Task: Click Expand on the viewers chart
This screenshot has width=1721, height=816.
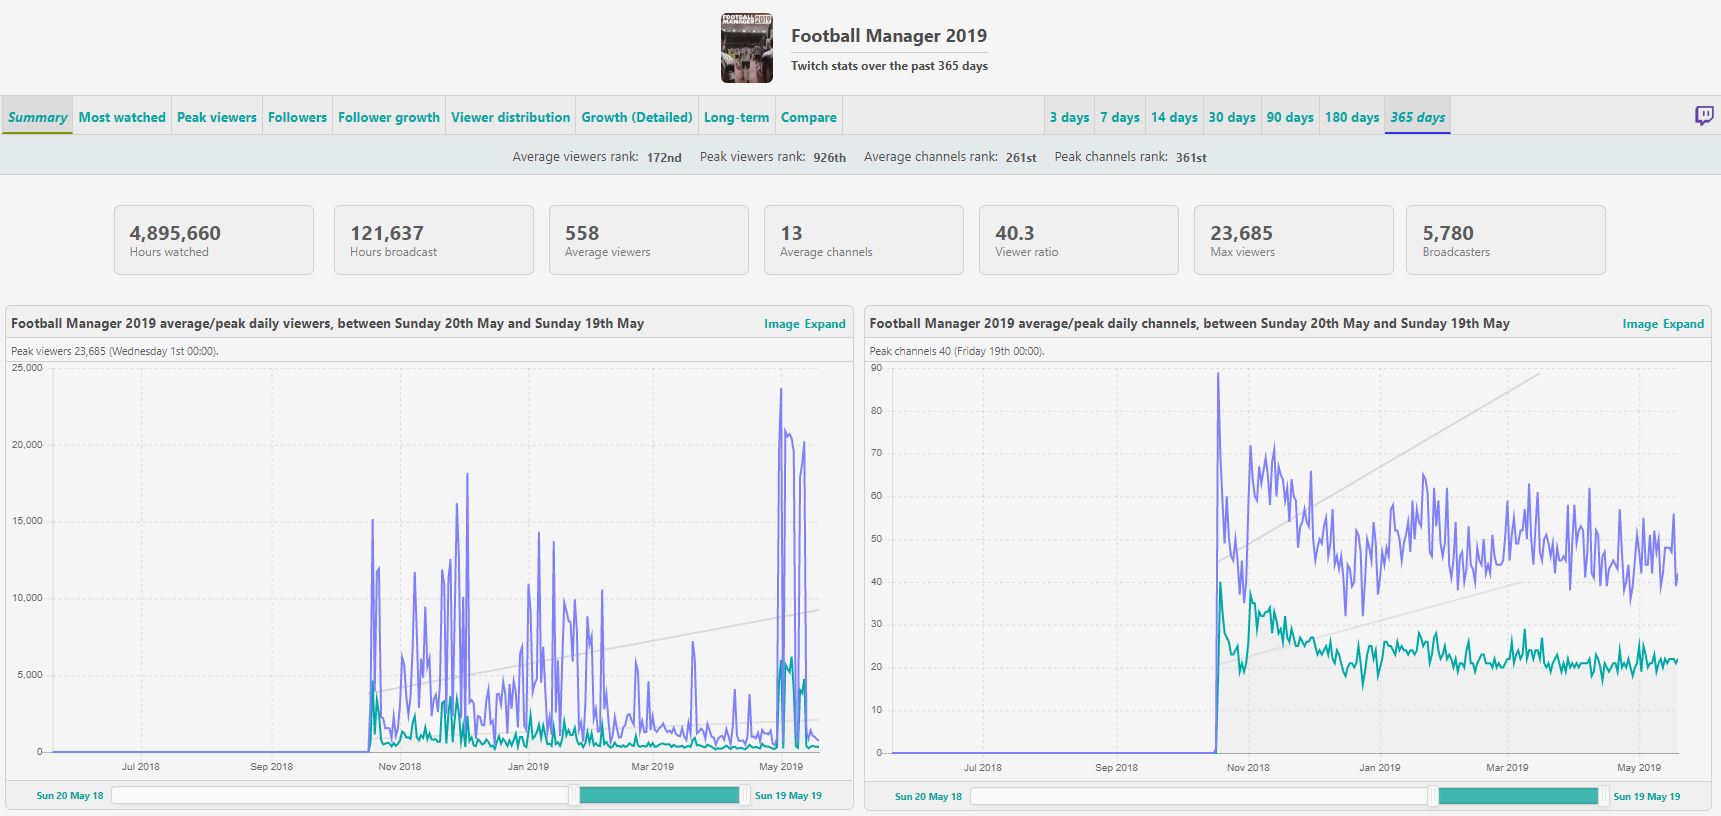Action: [x=825, y=324]
